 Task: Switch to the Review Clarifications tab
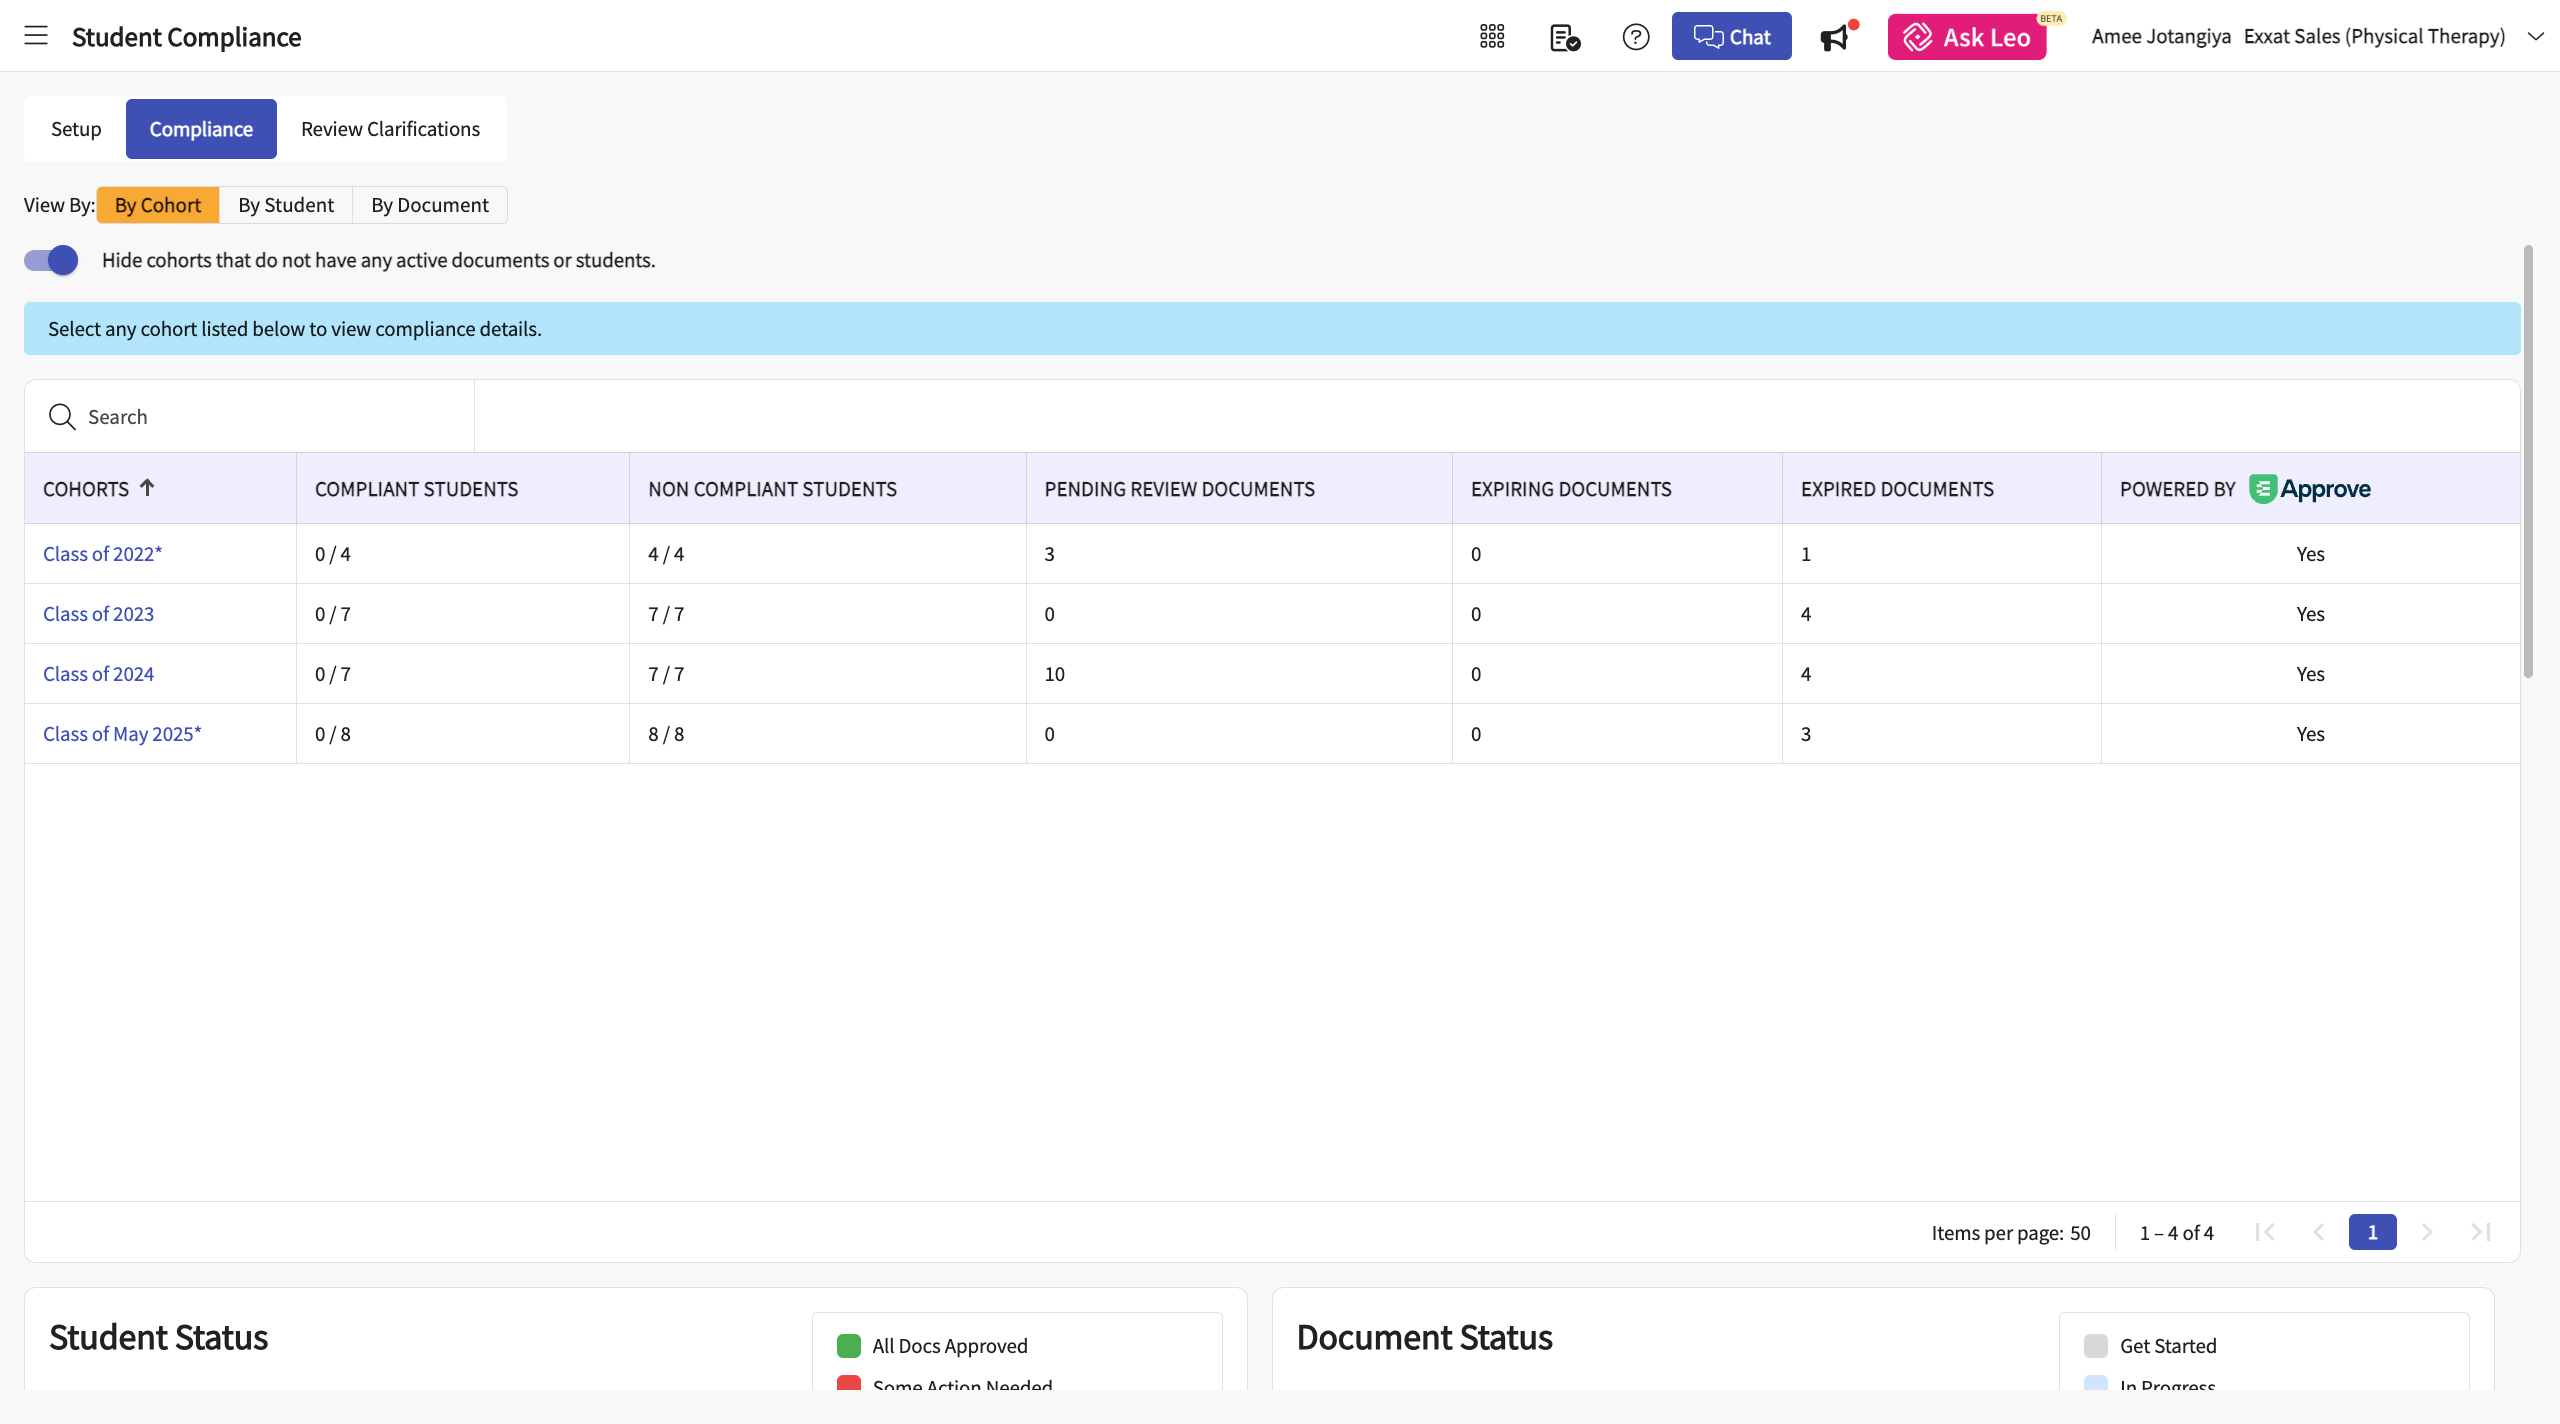click(x=390, y=129)
